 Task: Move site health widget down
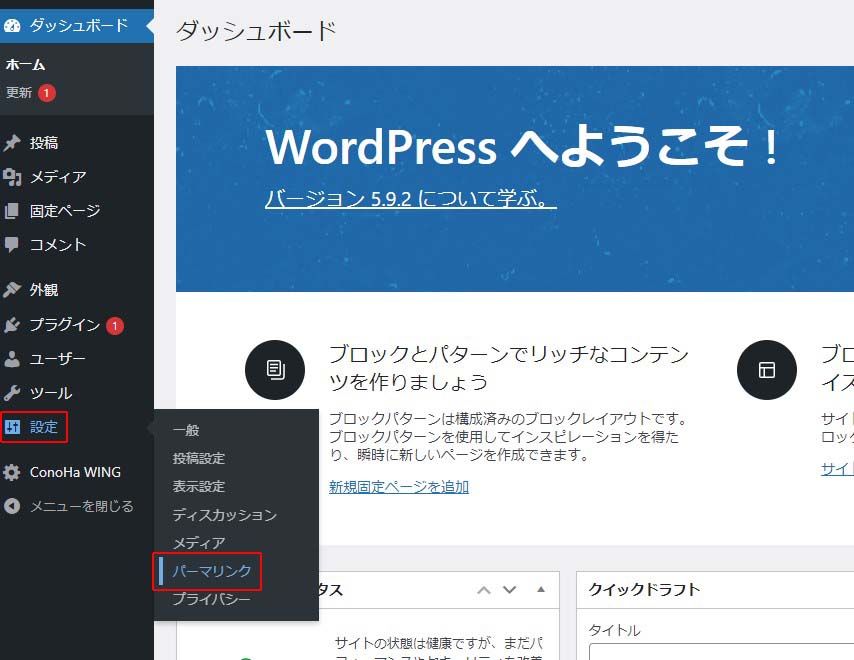(510, 590)
